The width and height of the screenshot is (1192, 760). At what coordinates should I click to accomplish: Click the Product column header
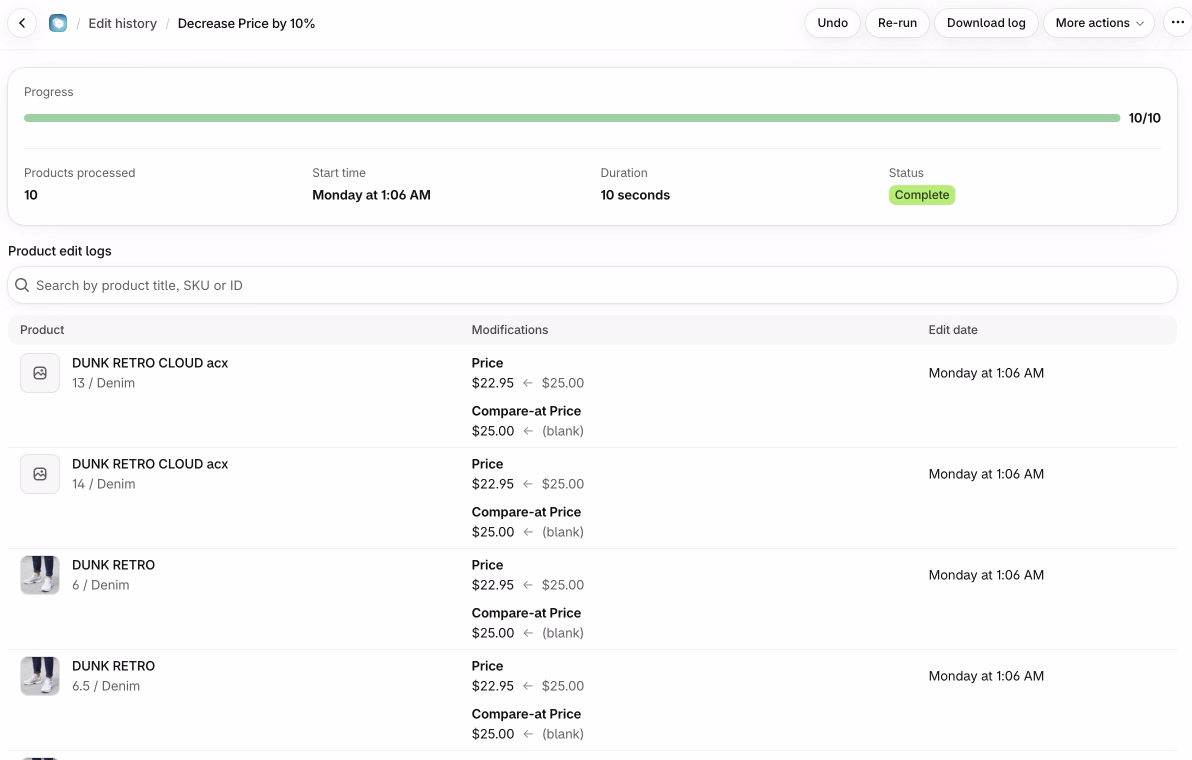pyautogui.click(x=42, y=330)
